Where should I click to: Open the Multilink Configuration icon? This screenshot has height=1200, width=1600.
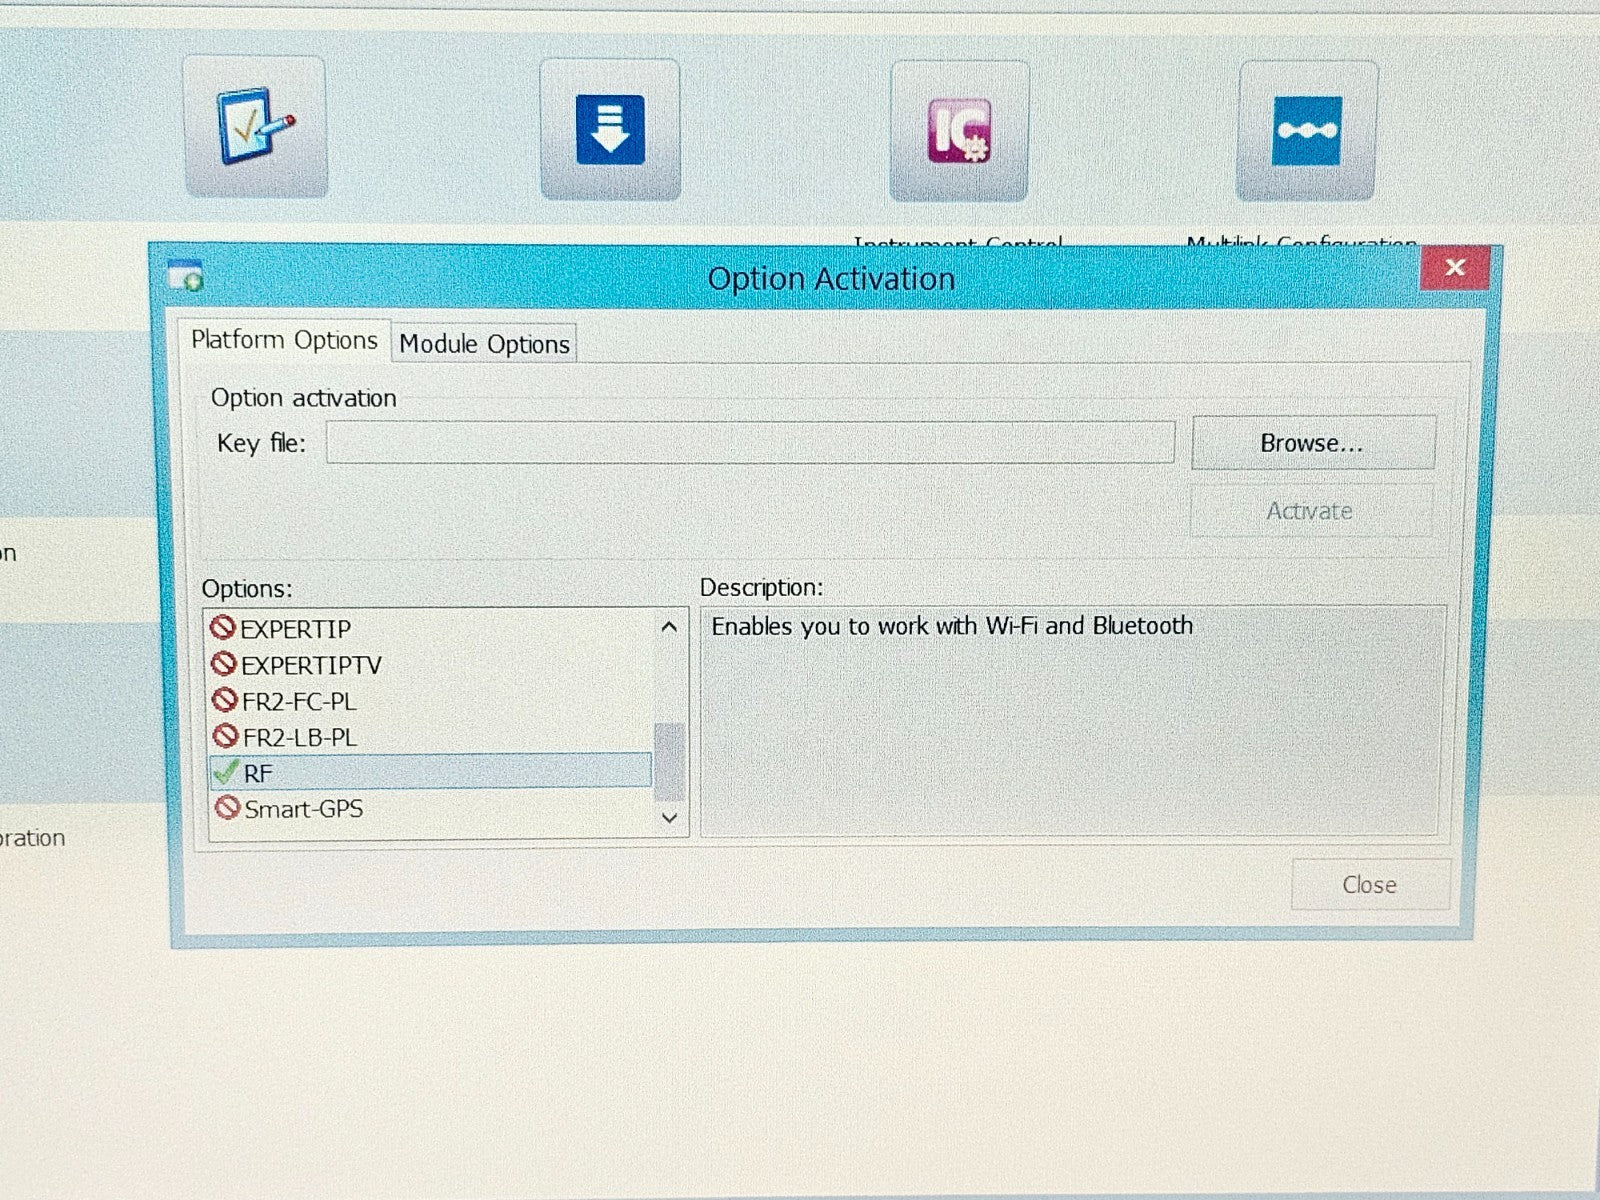click(1304, 128)
